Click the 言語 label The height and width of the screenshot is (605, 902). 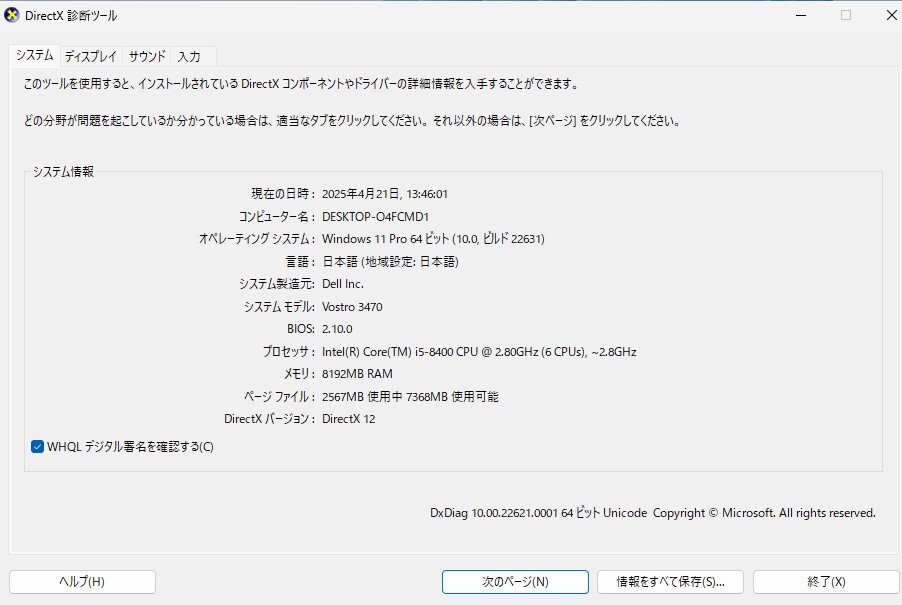pos(300,262)
